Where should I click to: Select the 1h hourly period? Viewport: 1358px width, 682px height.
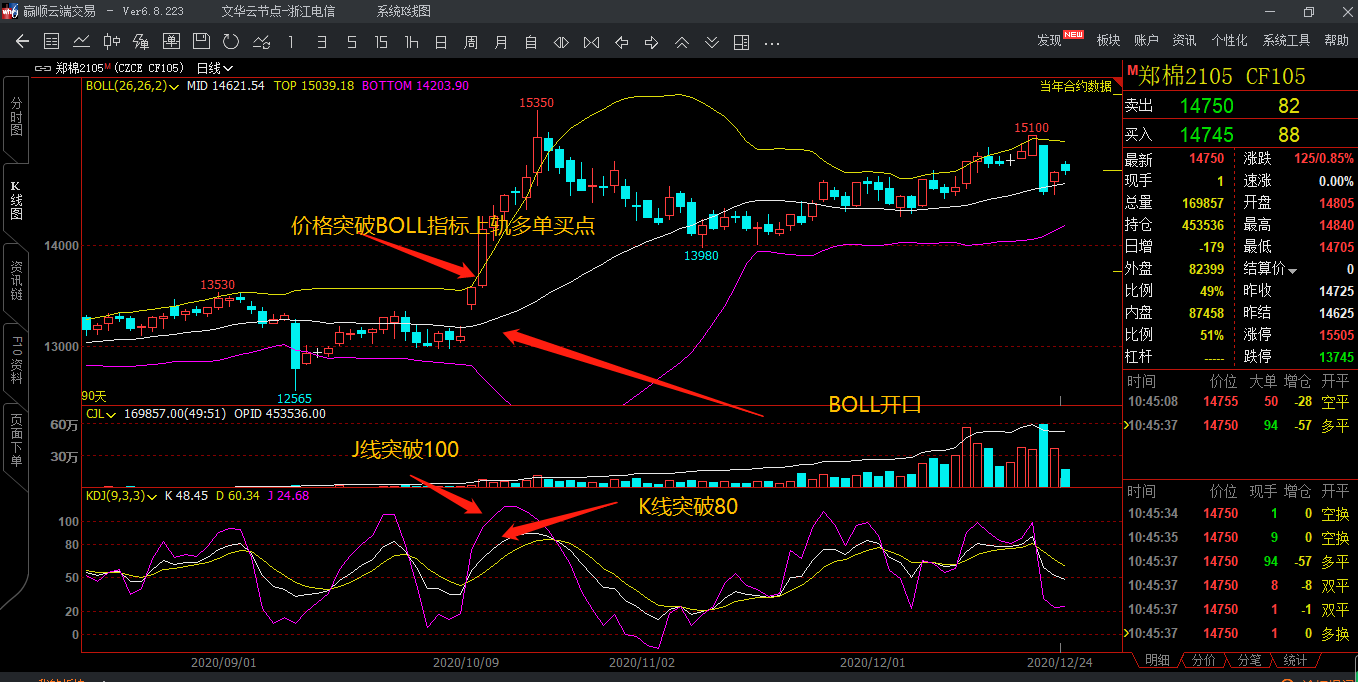point(411,42)
